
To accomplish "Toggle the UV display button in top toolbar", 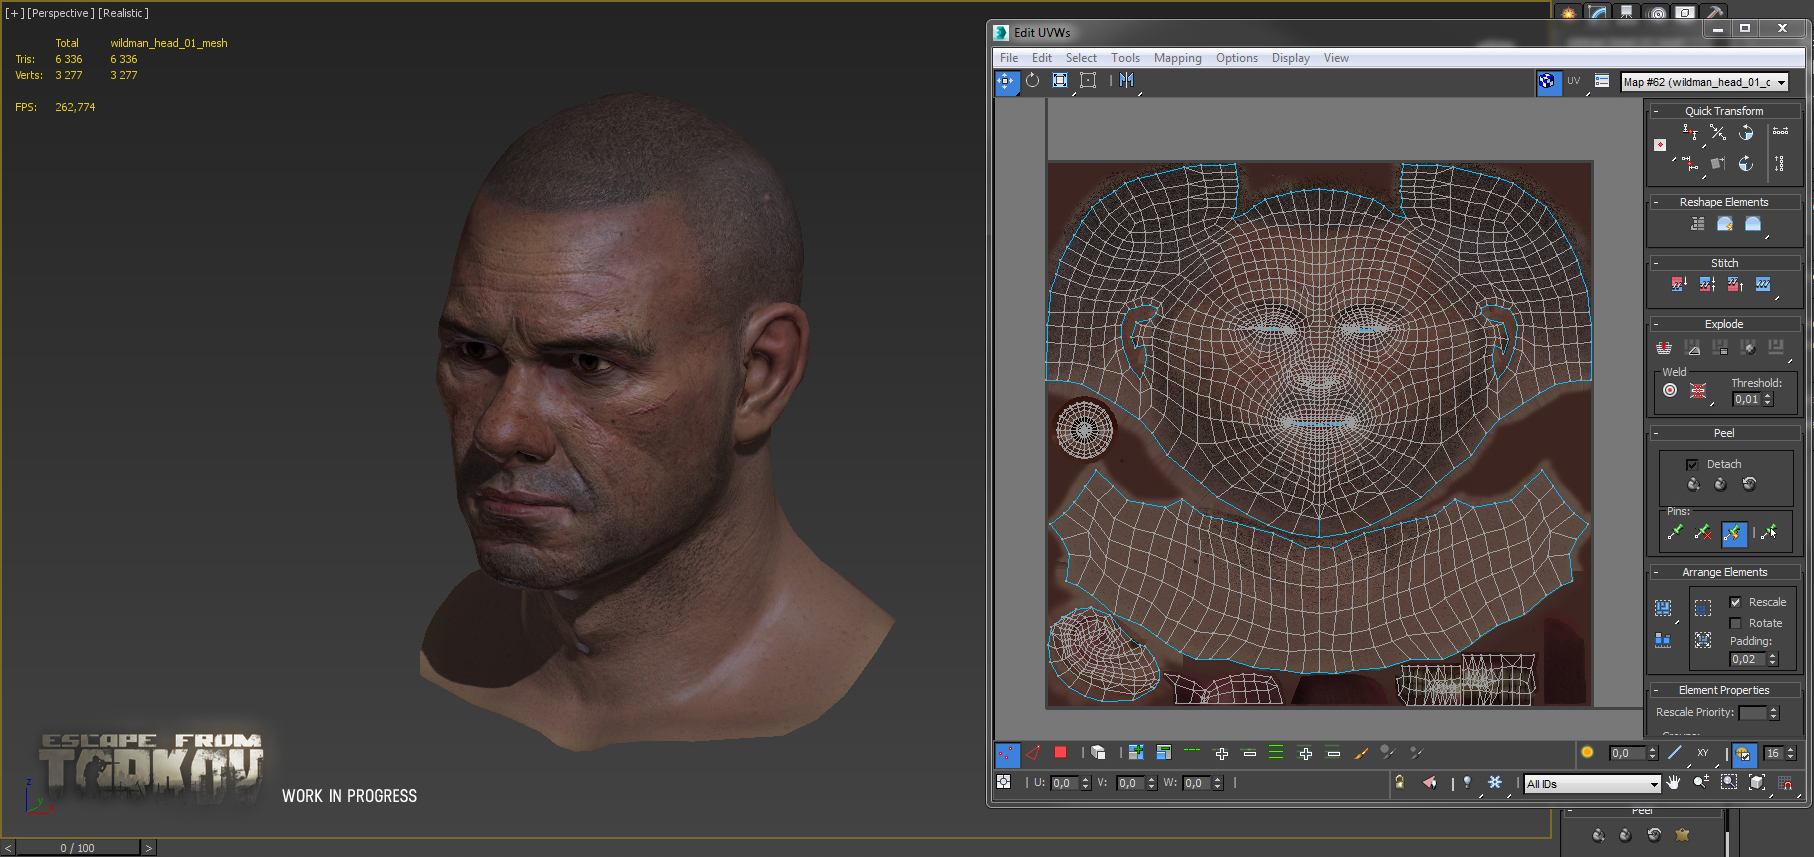I will [1574, 81].
